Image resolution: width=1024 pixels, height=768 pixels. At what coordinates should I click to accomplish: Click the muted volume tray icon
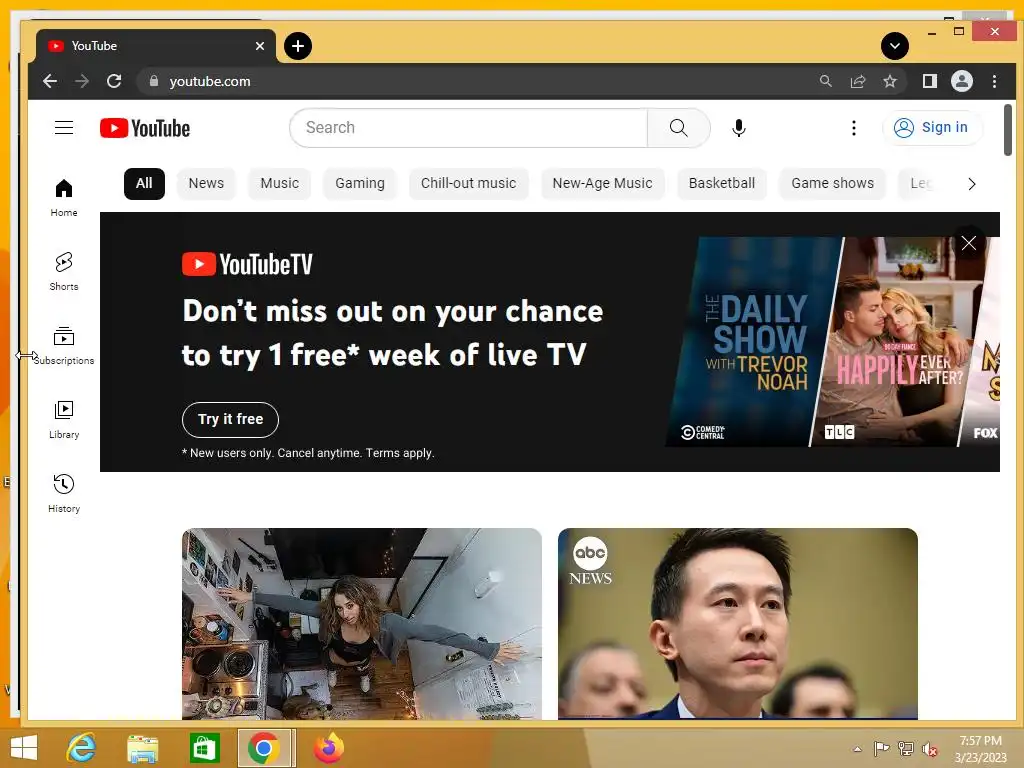929,750
